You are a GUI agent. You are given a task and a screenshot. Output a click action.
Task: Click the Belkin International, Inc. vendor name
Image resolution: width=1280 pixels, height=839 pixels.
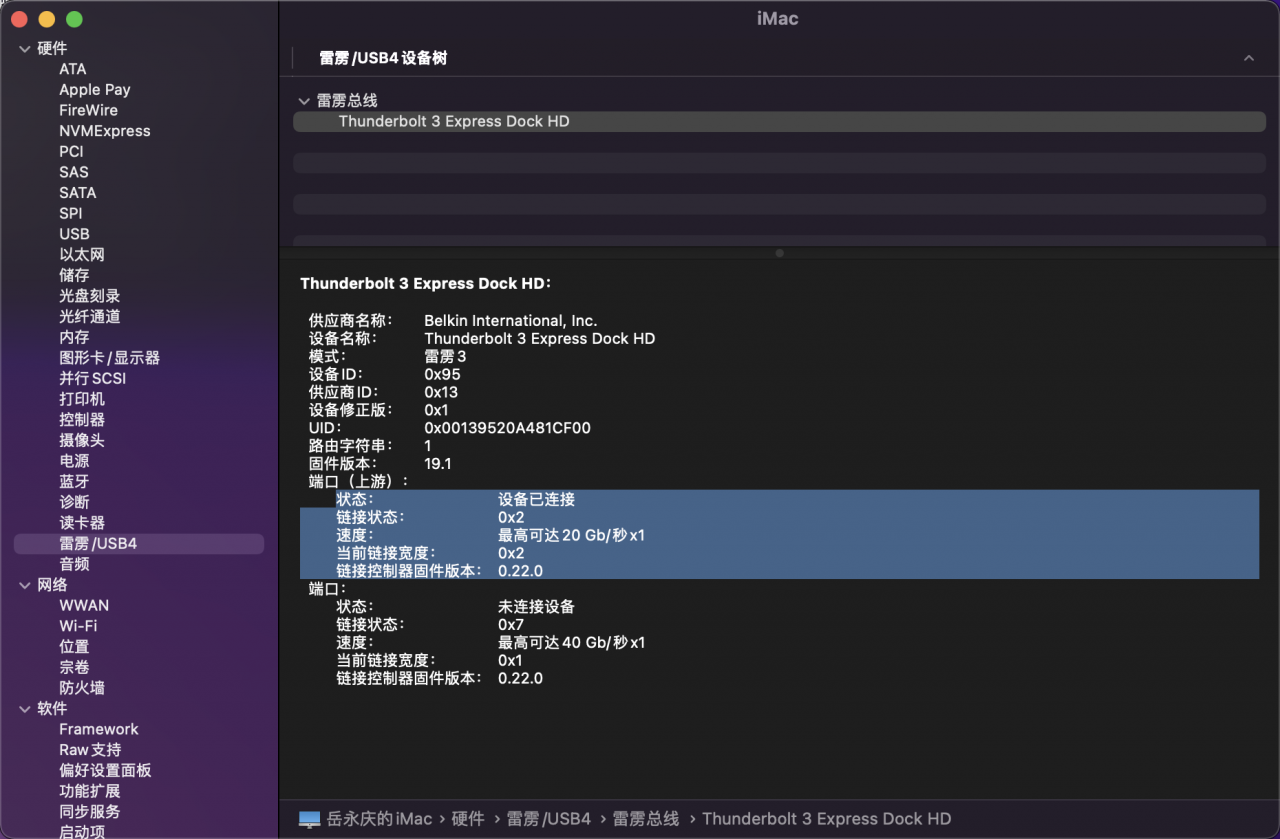511,321
